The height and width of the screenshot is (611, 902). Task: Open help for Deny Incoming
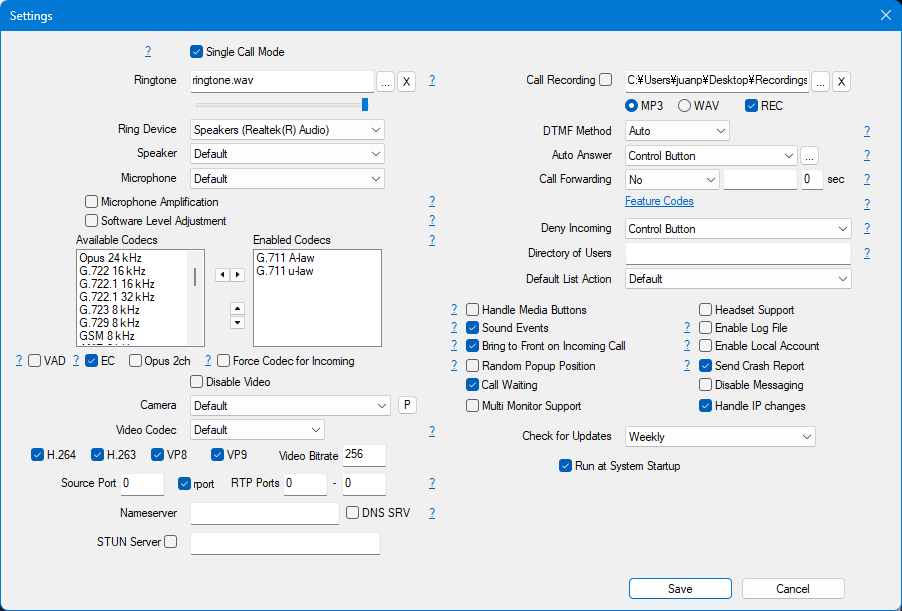867,228
